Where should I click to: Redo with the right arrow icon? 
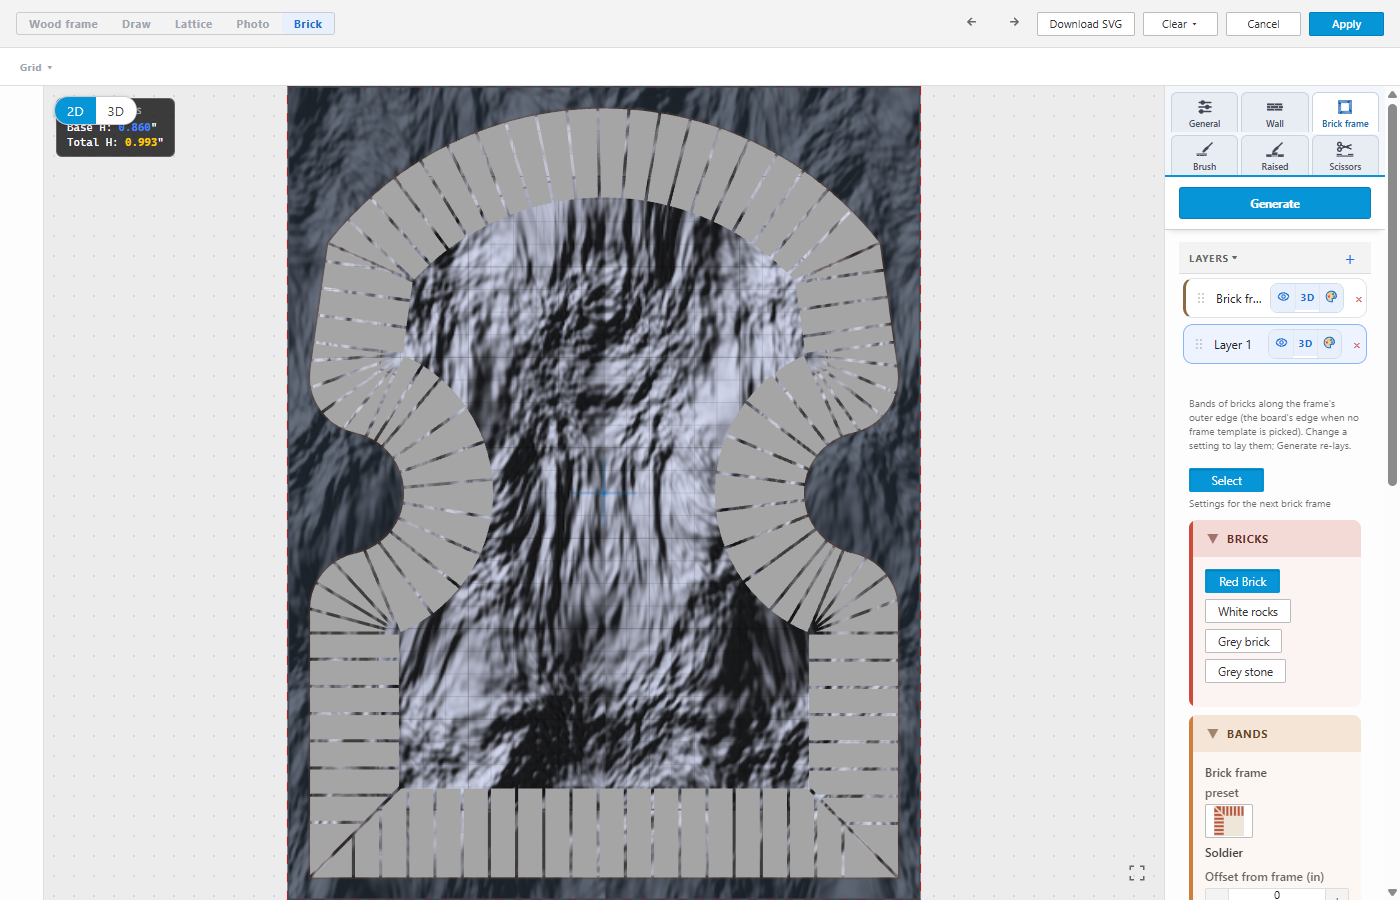click(1014, 22)
